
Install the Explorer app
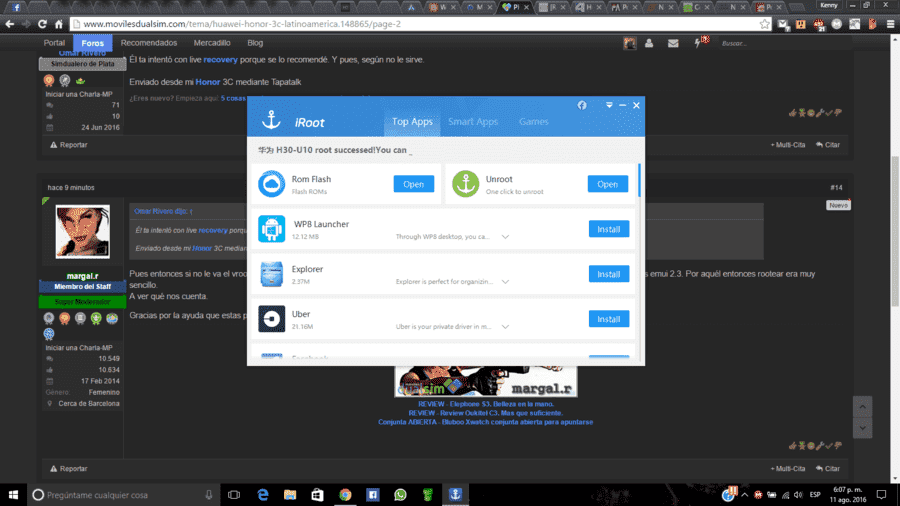608,274
